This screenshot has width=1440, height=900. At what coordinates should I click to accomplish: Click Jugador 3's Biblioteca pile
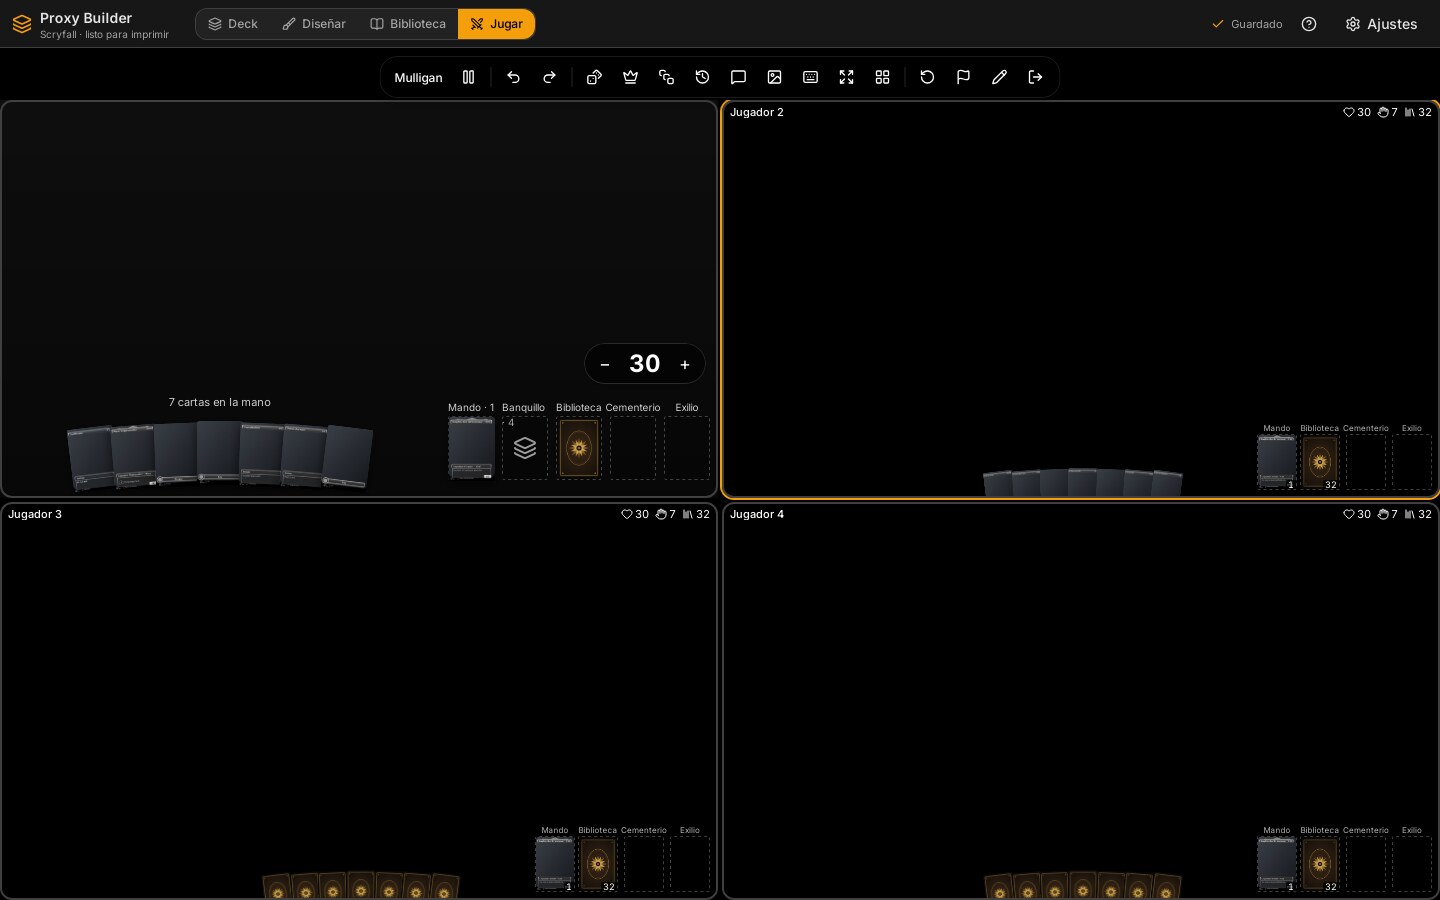click(598, 864)
